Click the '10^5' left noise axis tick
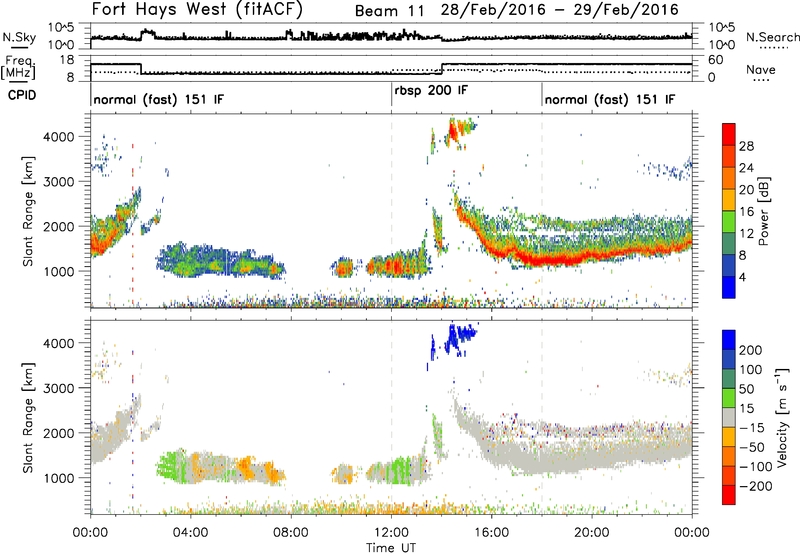 pyautogui.click(x=61, y=27)
